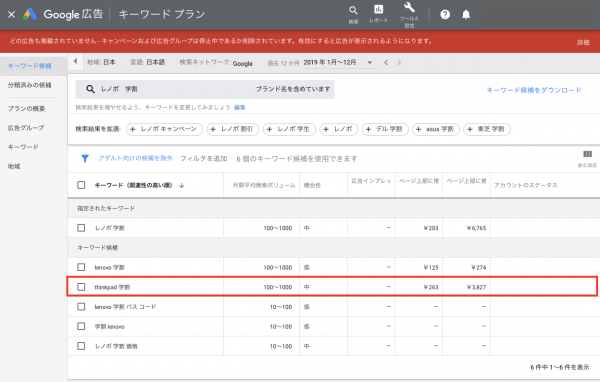600x382 pixels.
Task: Open 広告グループ in the sidebar
Action: click(x=26, y=128)
